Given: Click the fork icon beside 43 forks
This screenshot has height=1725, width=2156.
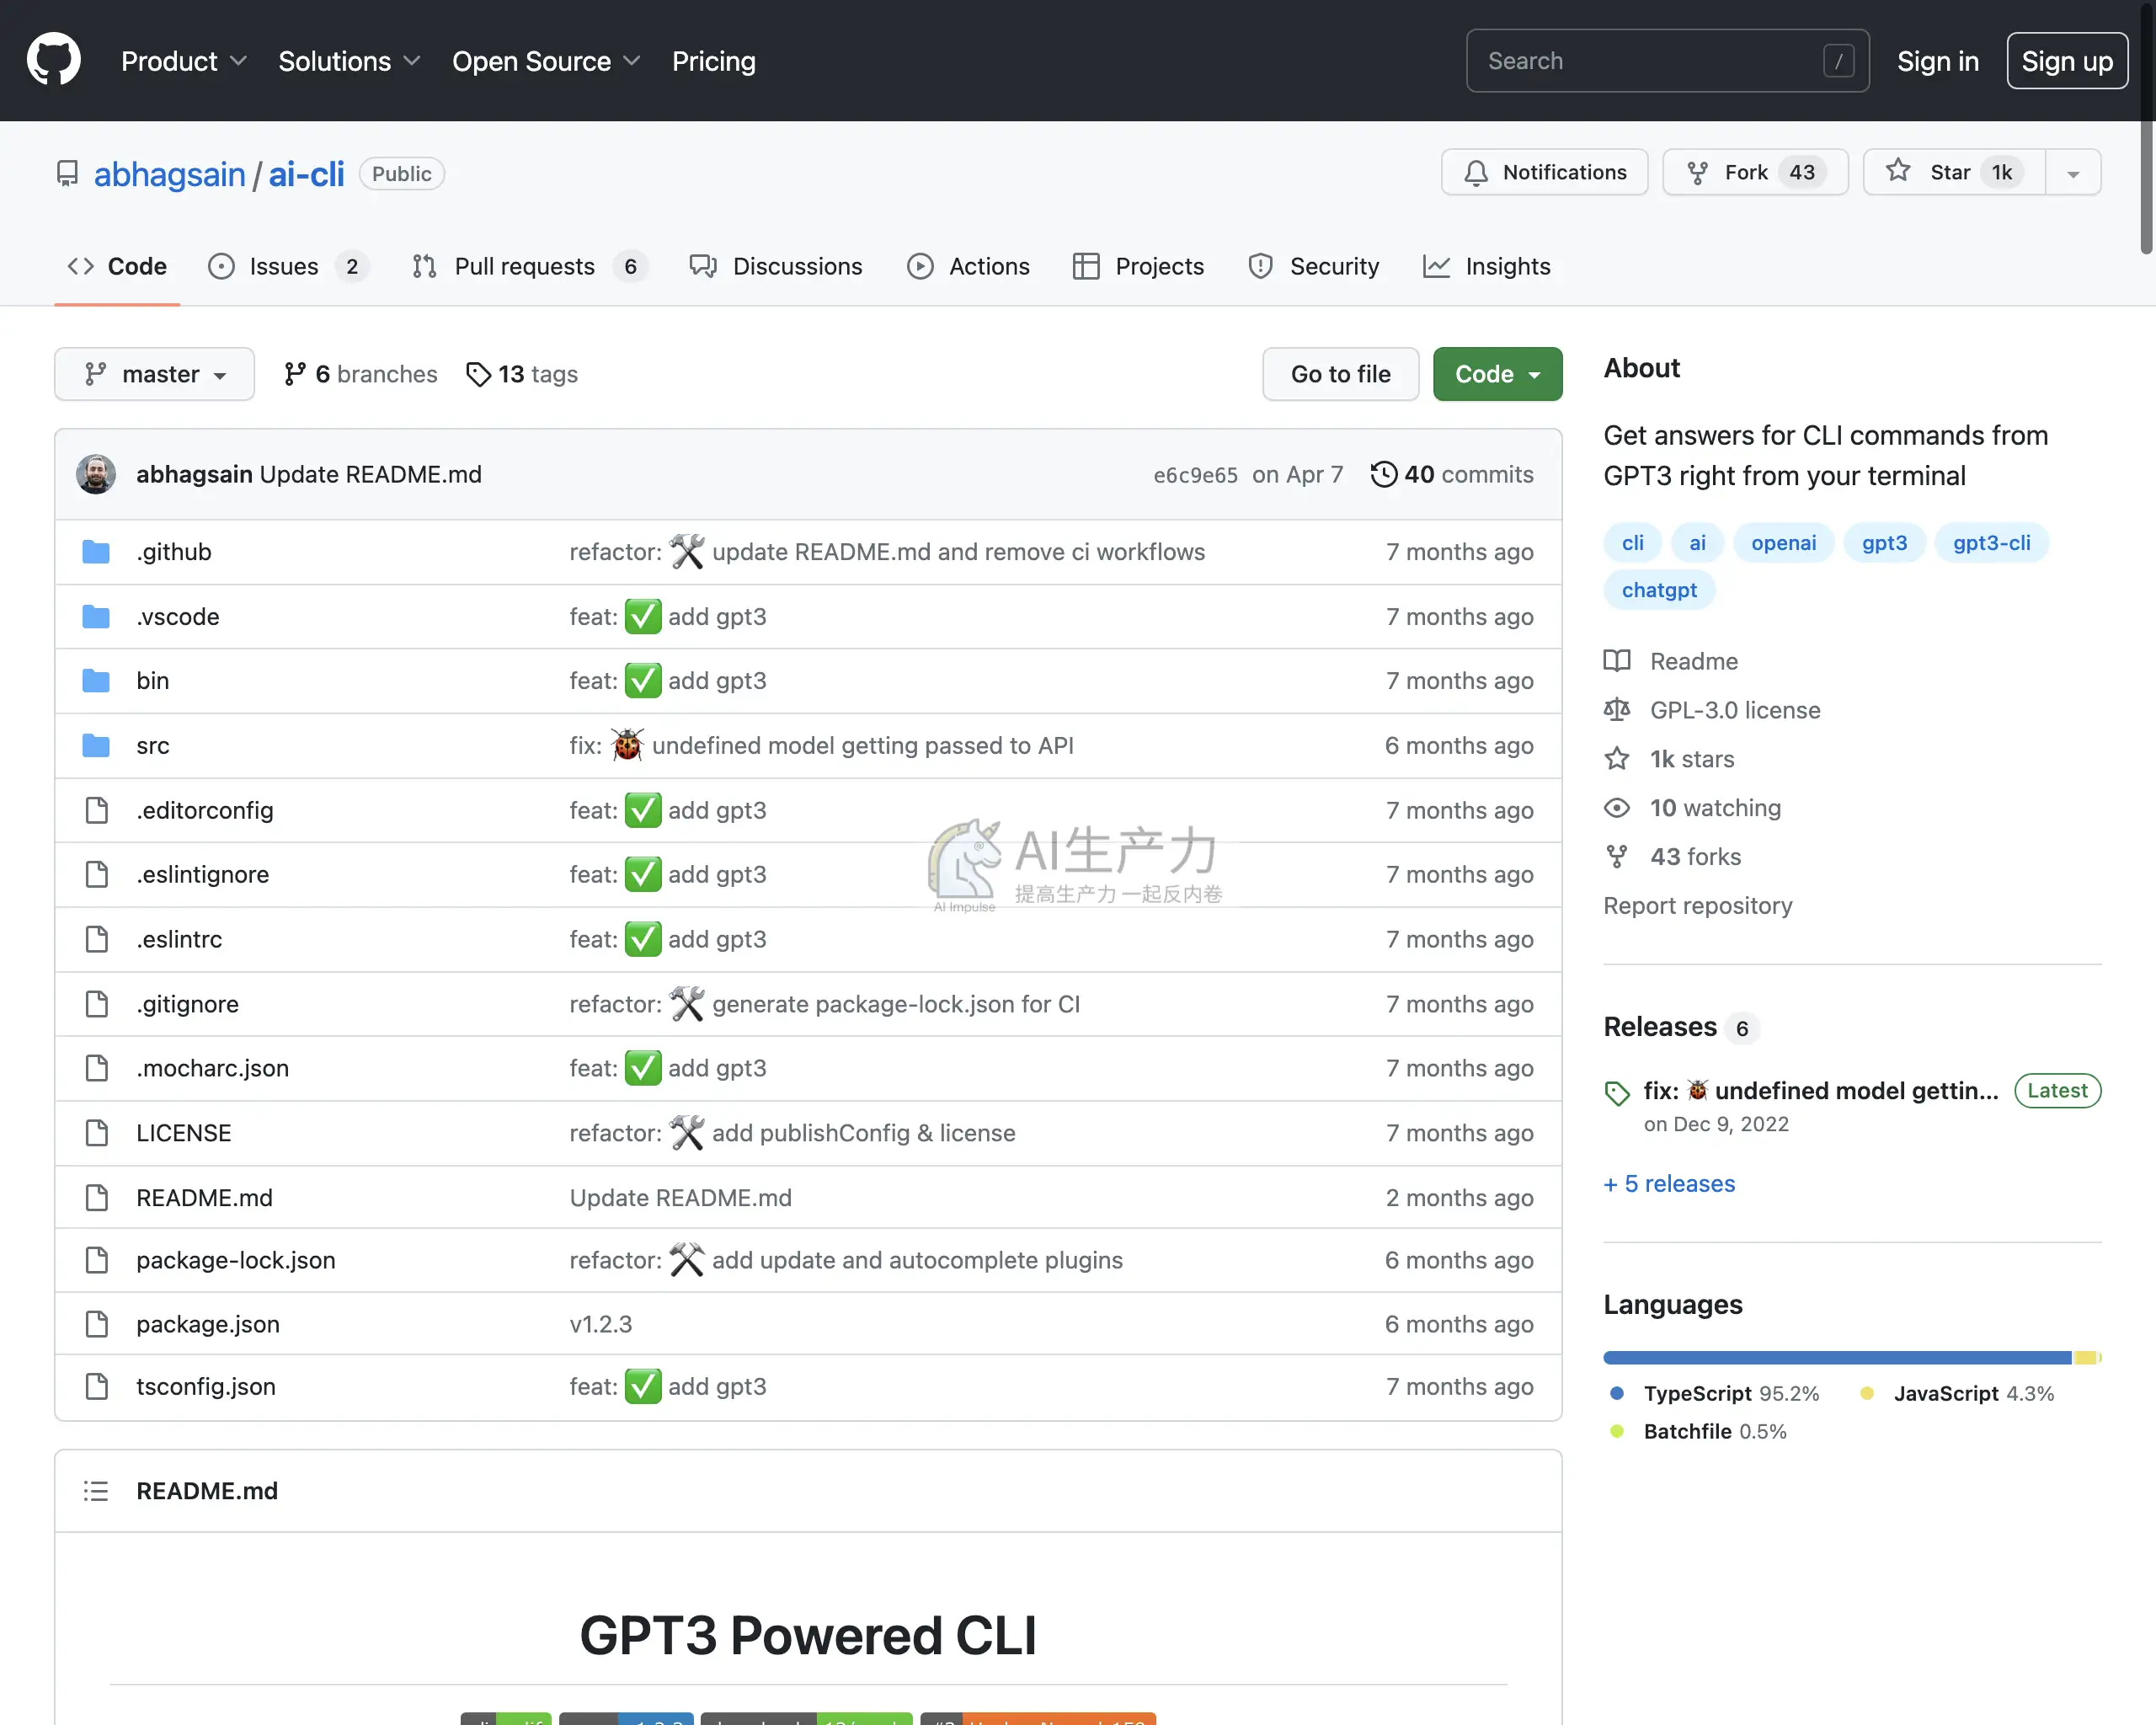Looking at the screenshot, I should pyautogui.click(x=1617, y=857).
